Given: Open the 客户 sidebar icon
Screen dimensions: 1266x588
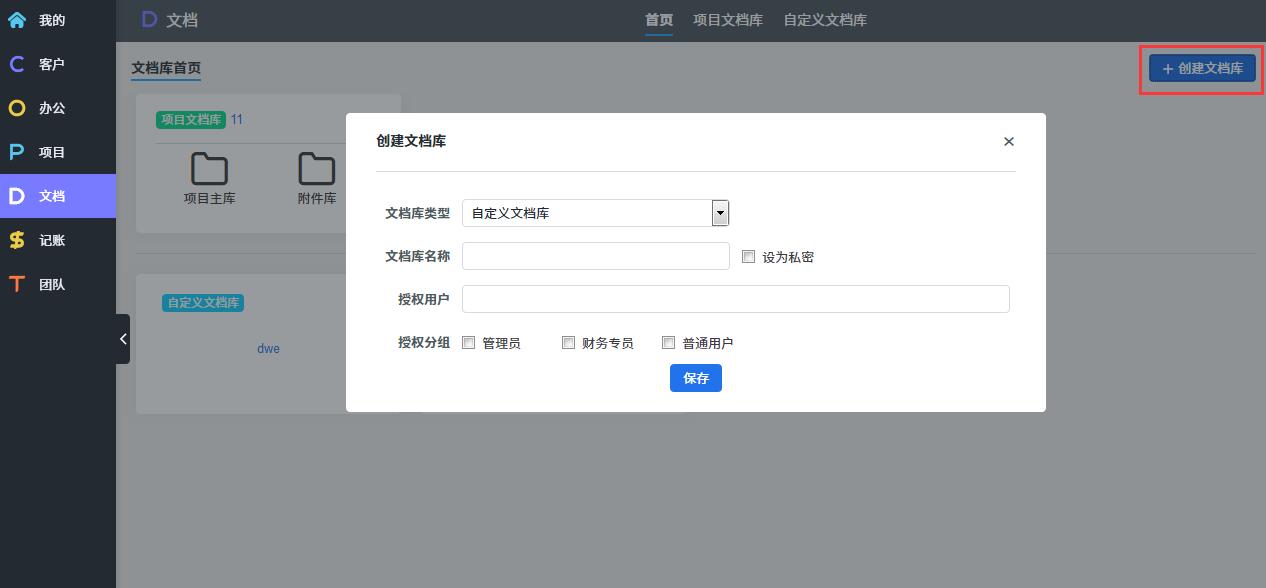Looking at the screenshot, I should pos(17,64).
